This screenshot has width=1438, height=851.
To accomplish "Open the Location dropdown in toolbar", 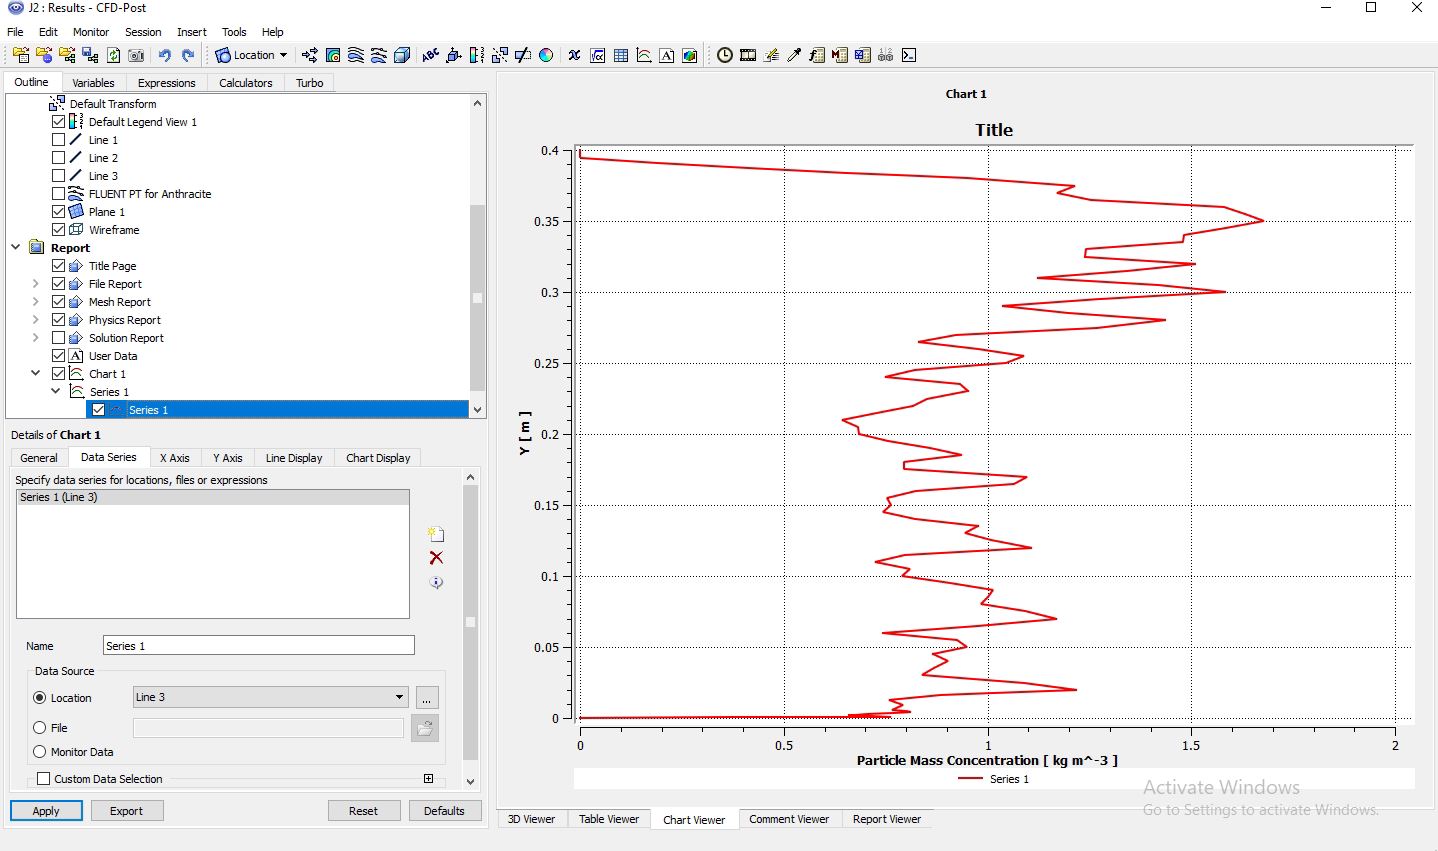I will point(252,55).
